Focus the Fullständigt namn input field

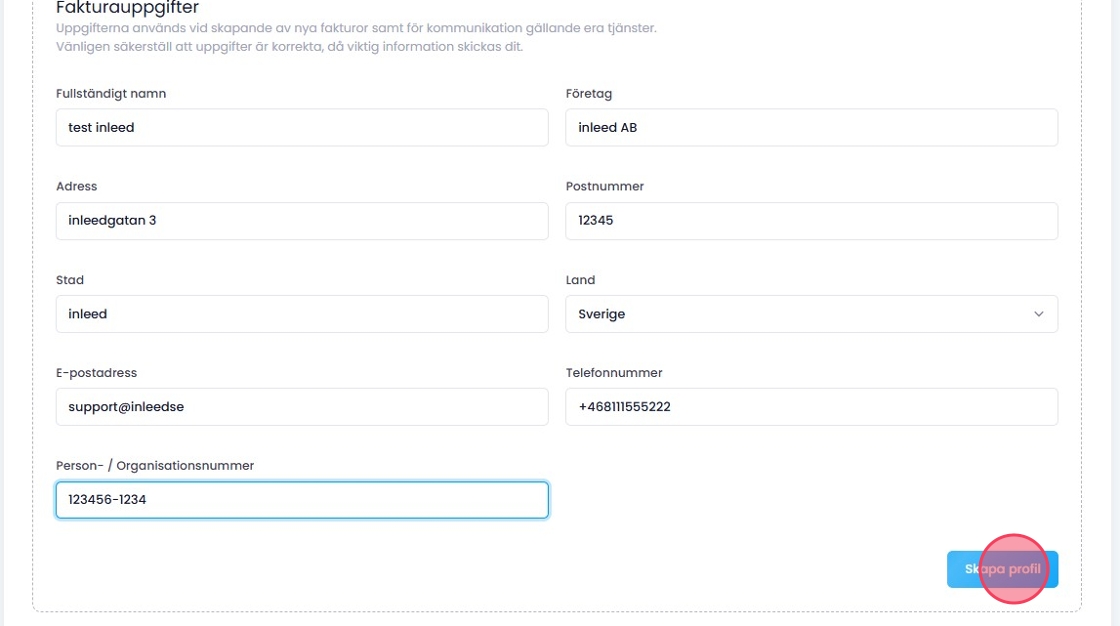(x=302, y=127)
